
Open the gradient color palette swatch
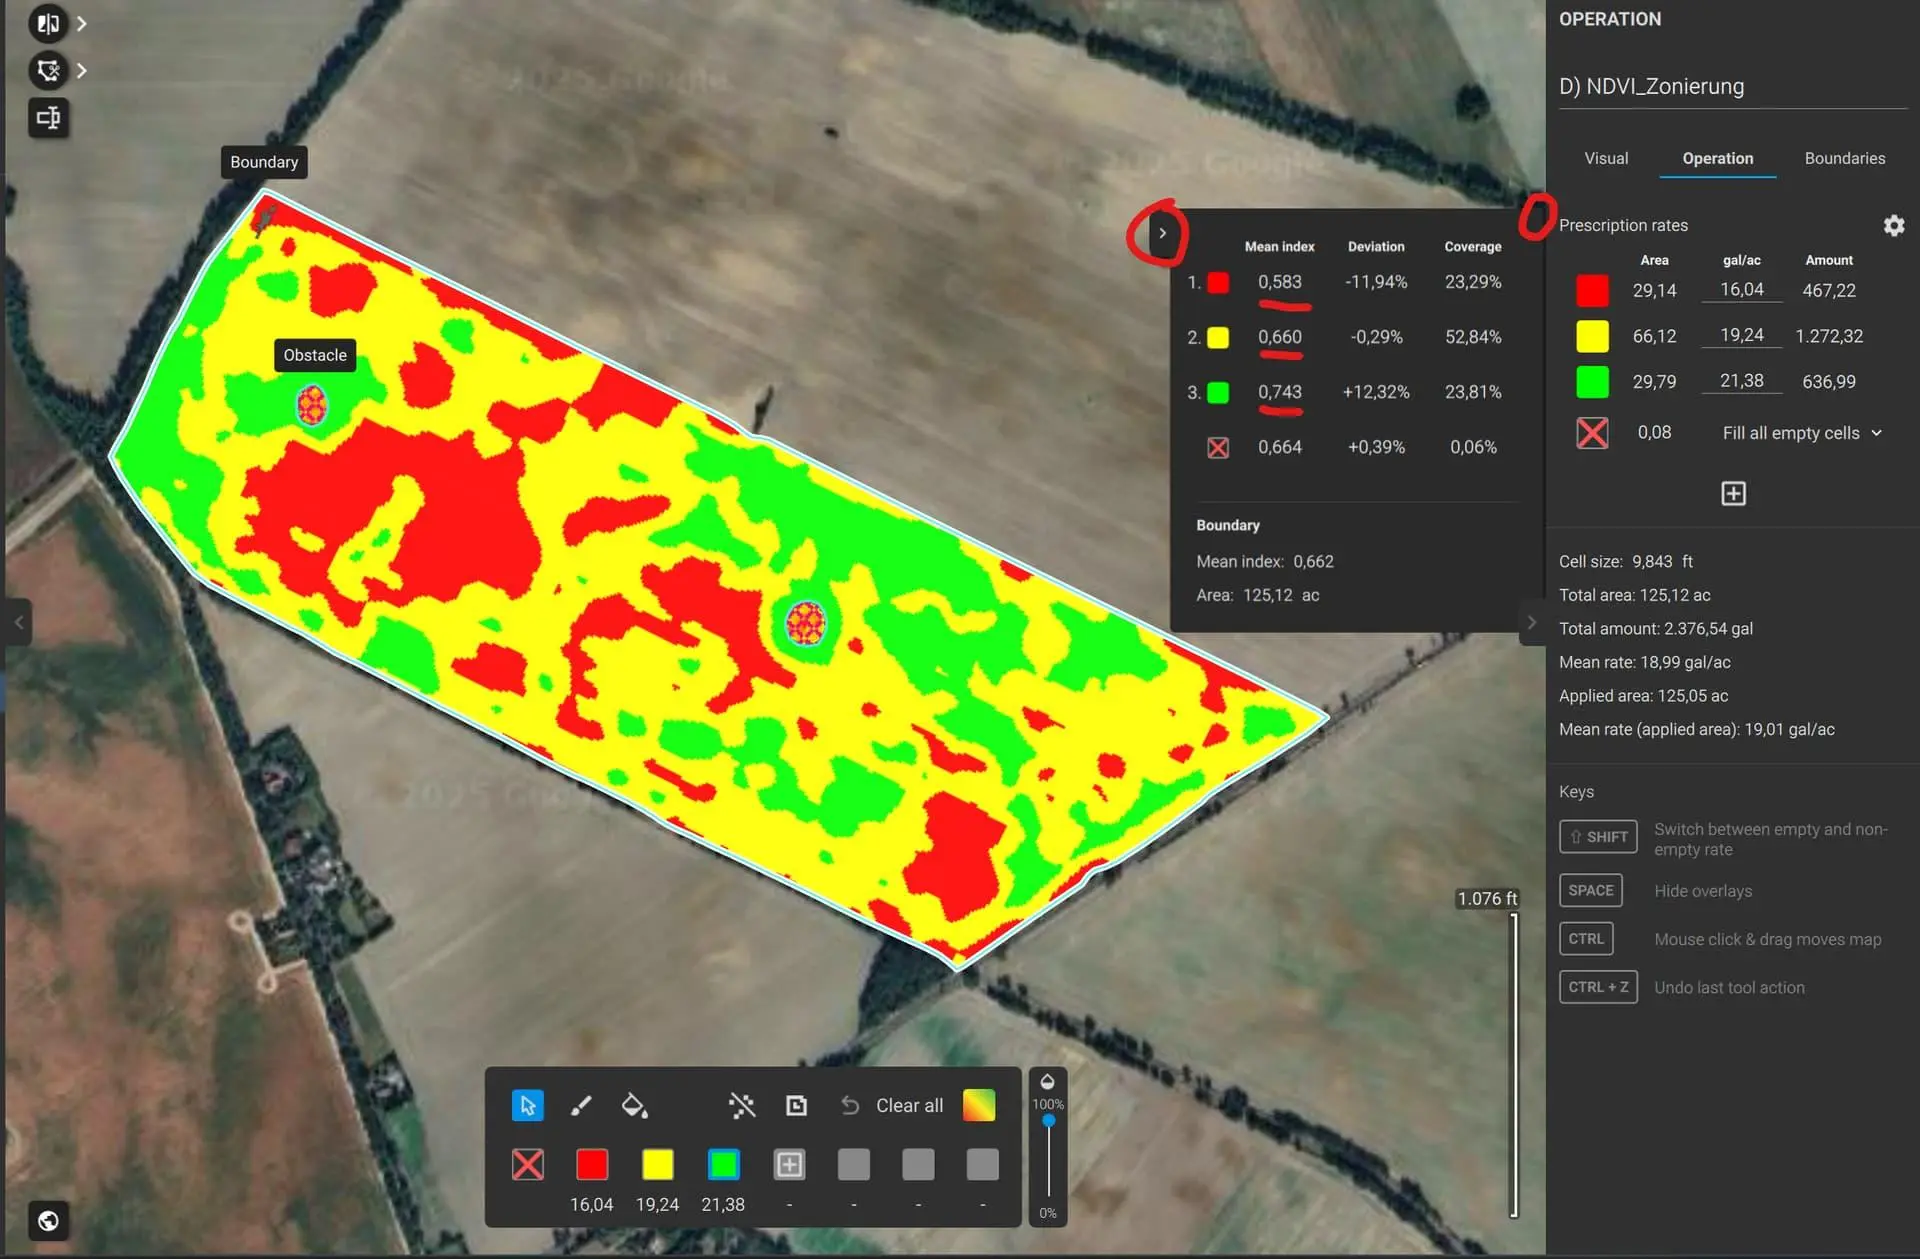(x=979, y=1105)
